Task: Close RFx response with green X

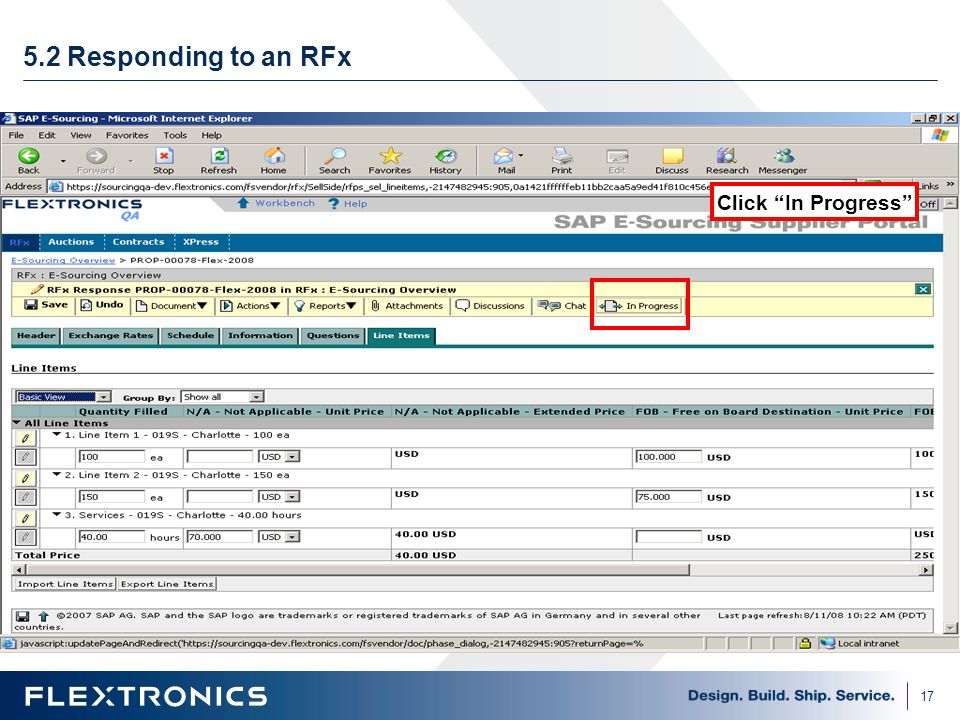Action: [923, 289]
